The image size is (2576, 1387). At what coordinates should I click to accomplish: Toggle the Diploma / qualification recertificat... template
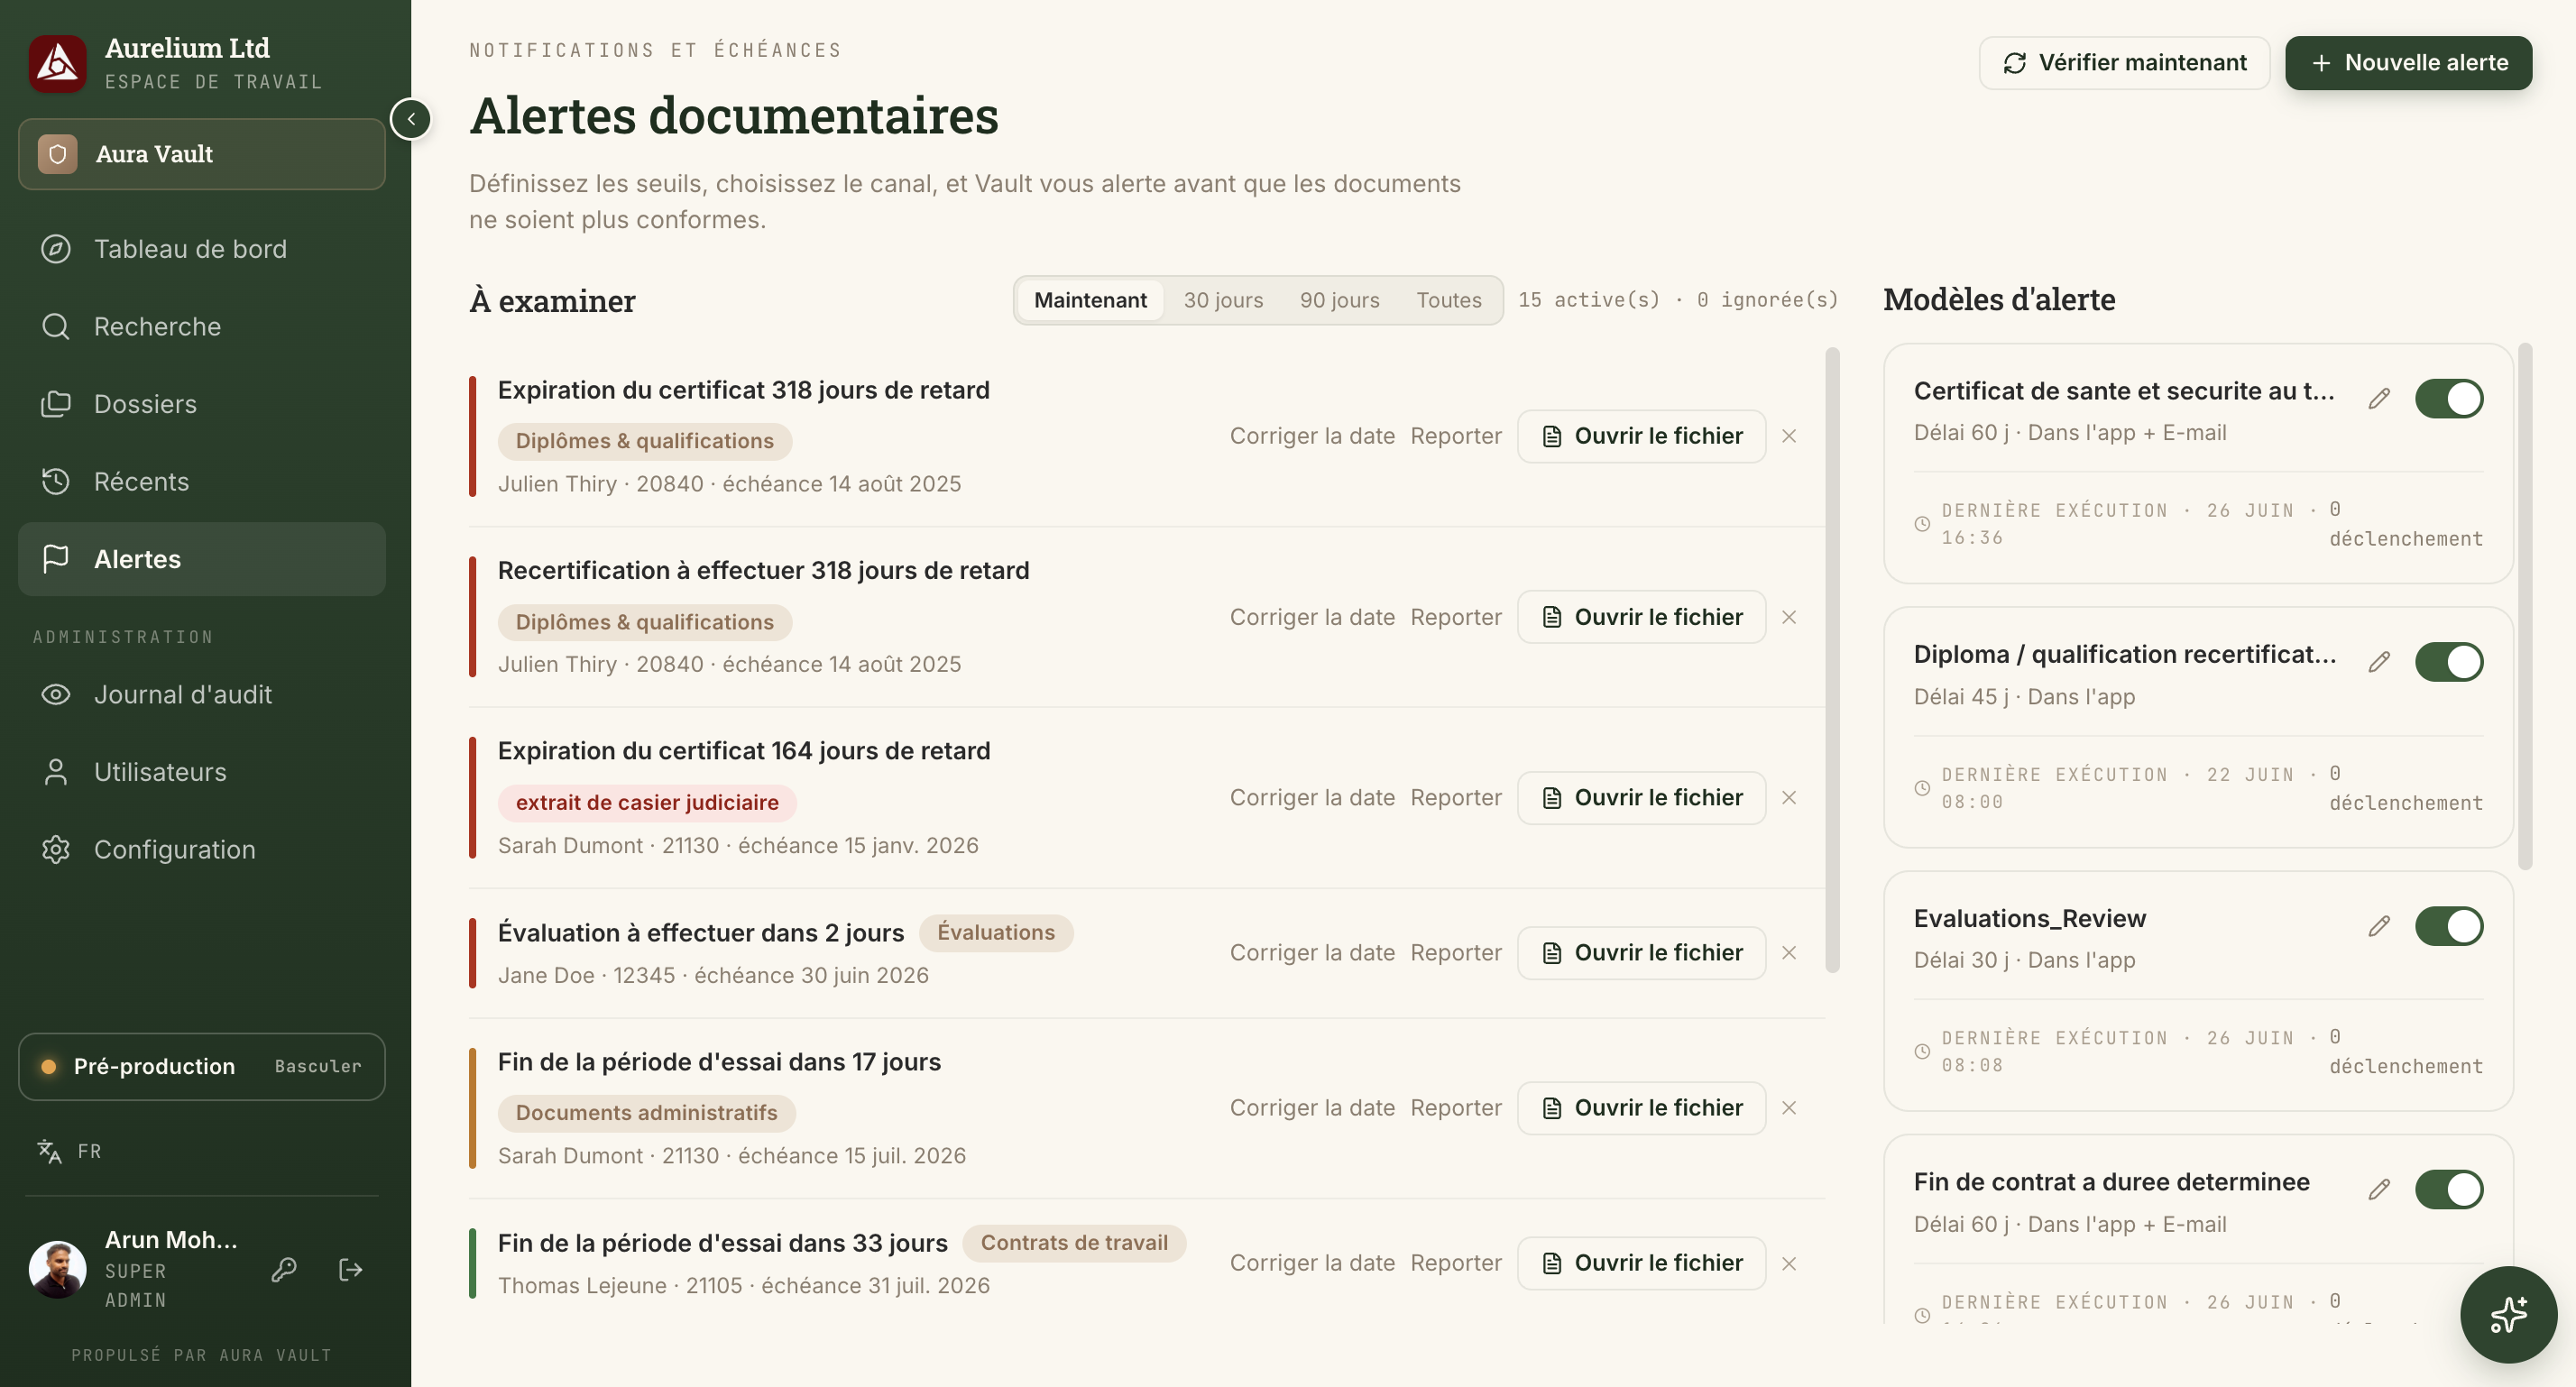pos(2449,662)
